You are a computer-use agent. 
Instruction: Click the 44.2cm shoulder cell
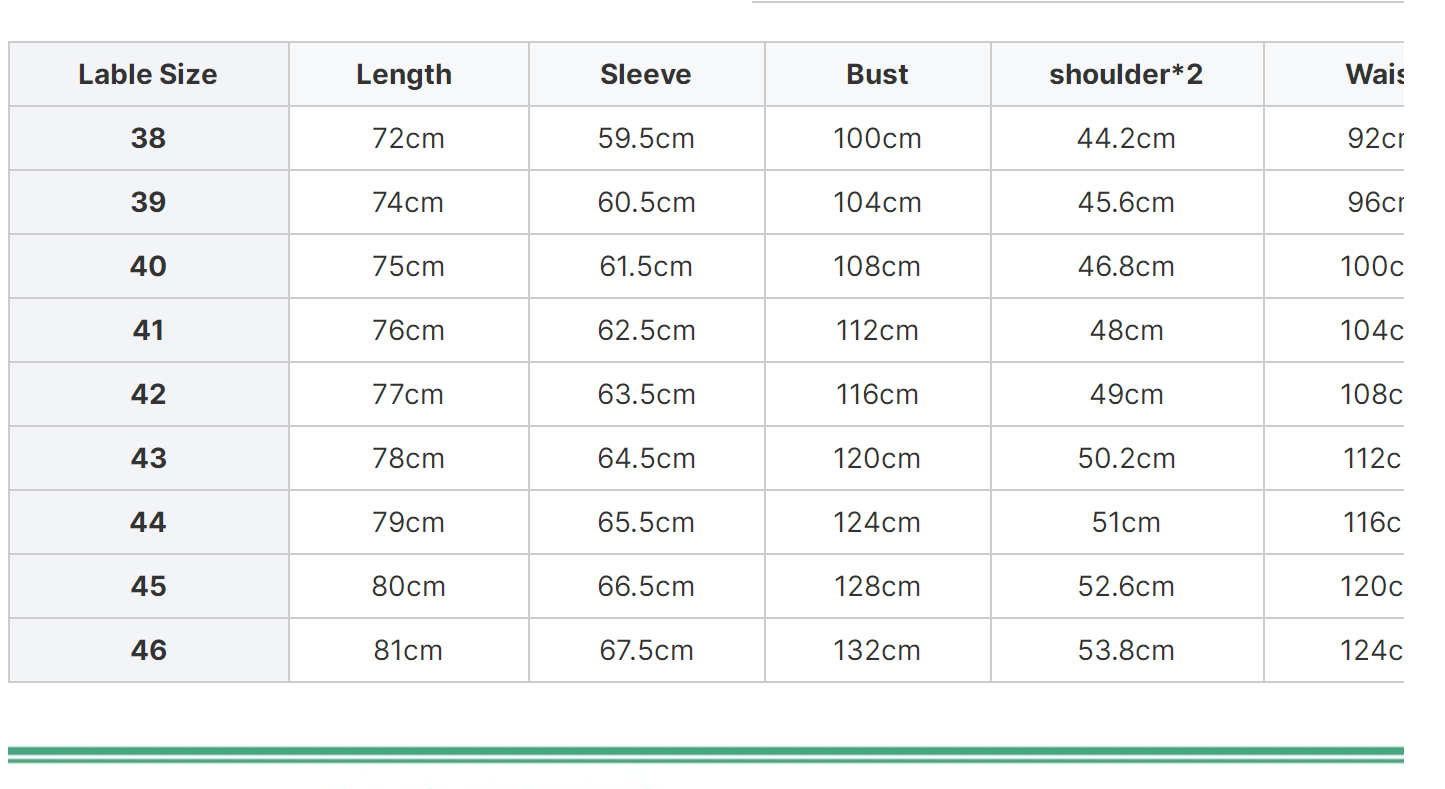click(1126, 138)
